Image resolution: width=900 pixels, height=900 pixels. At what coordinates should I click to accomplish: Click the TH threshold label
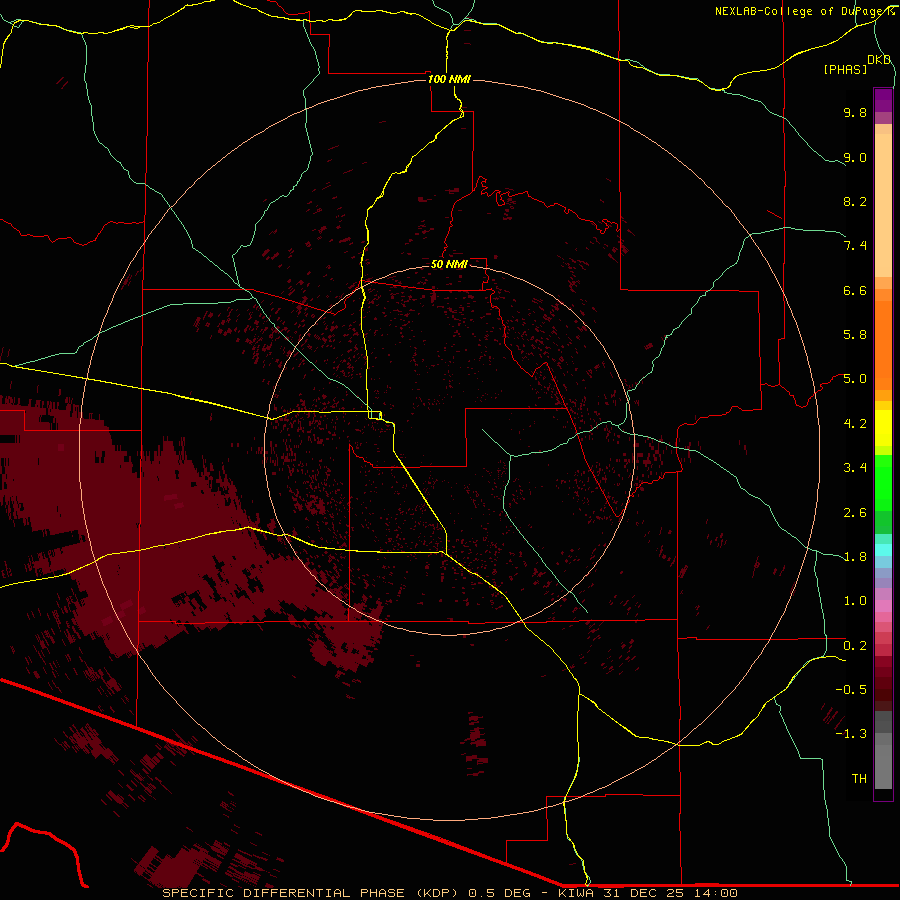[859, 779]
